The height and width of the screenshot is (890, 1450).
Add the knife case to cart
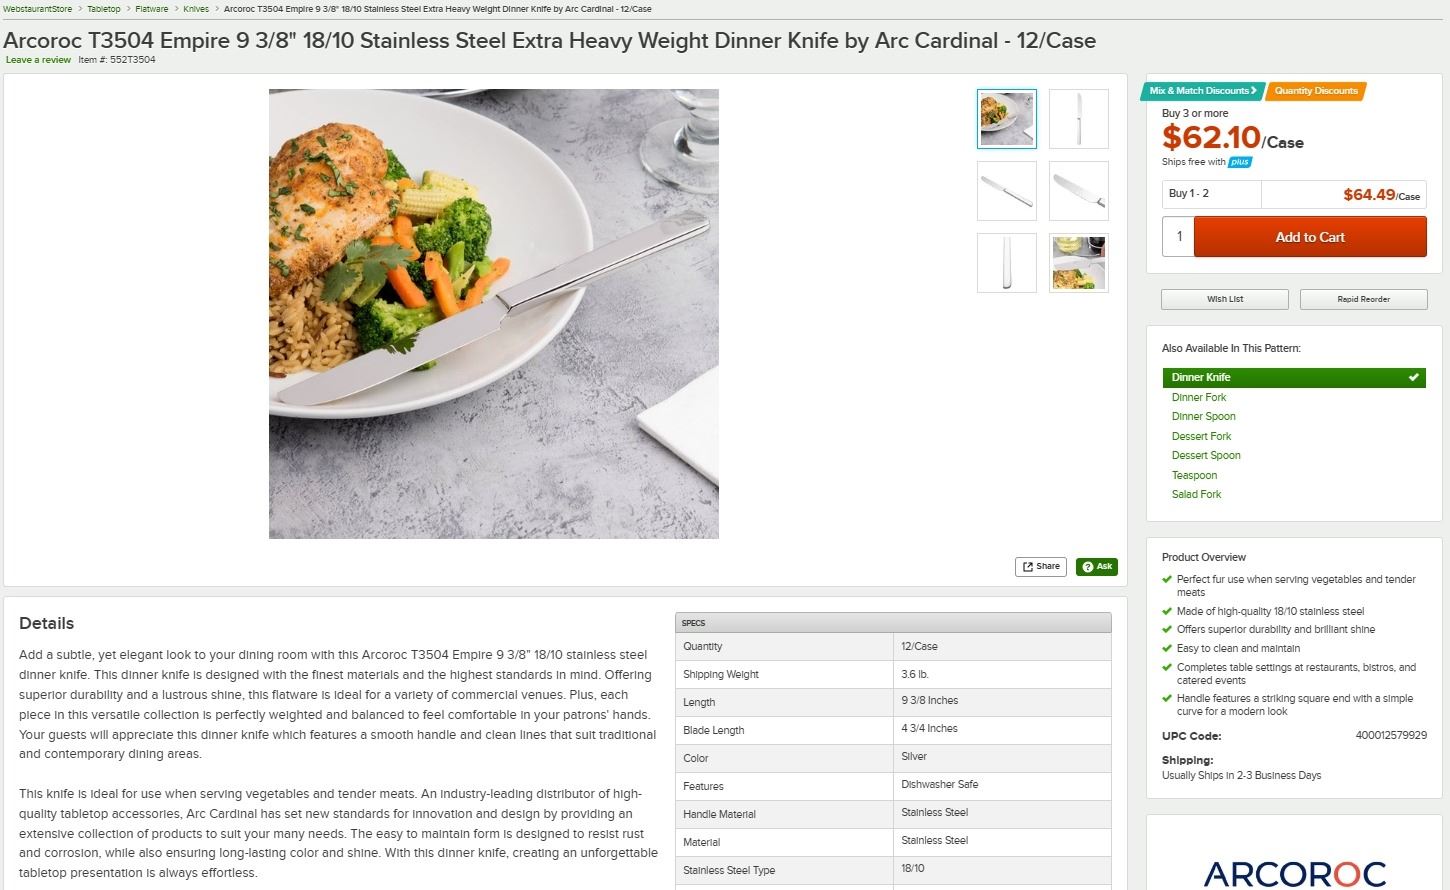click(1310, 237)
